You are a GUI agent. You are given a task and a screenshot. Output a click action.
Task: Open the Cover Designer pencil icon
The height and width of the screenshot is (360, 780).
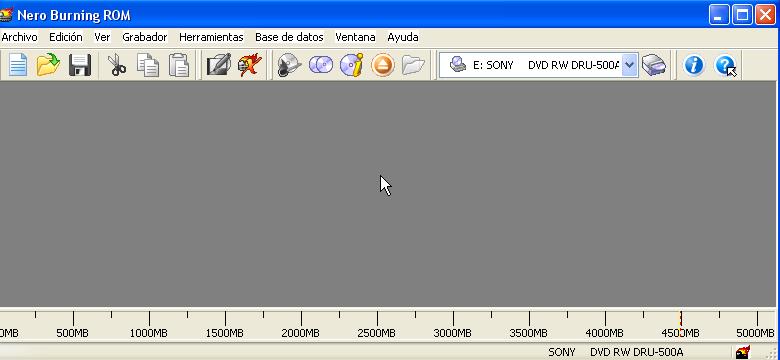click(x=219, y=65)
